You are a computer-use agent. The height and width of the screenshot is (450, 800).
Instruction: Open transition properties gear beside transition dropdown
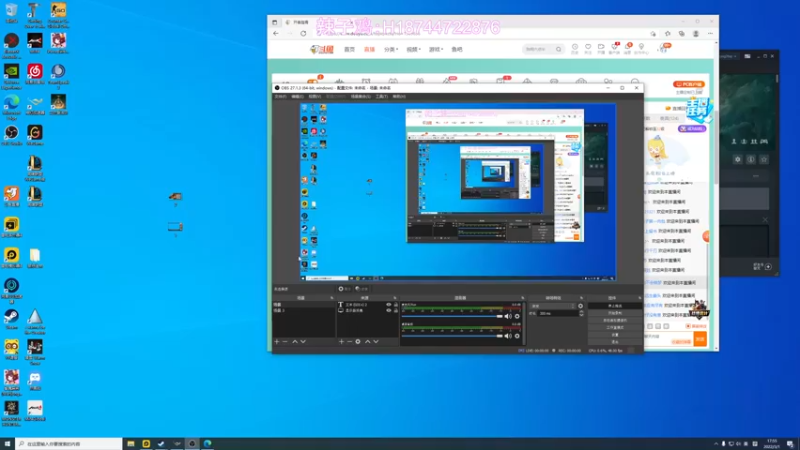click(x=581, y=306)
